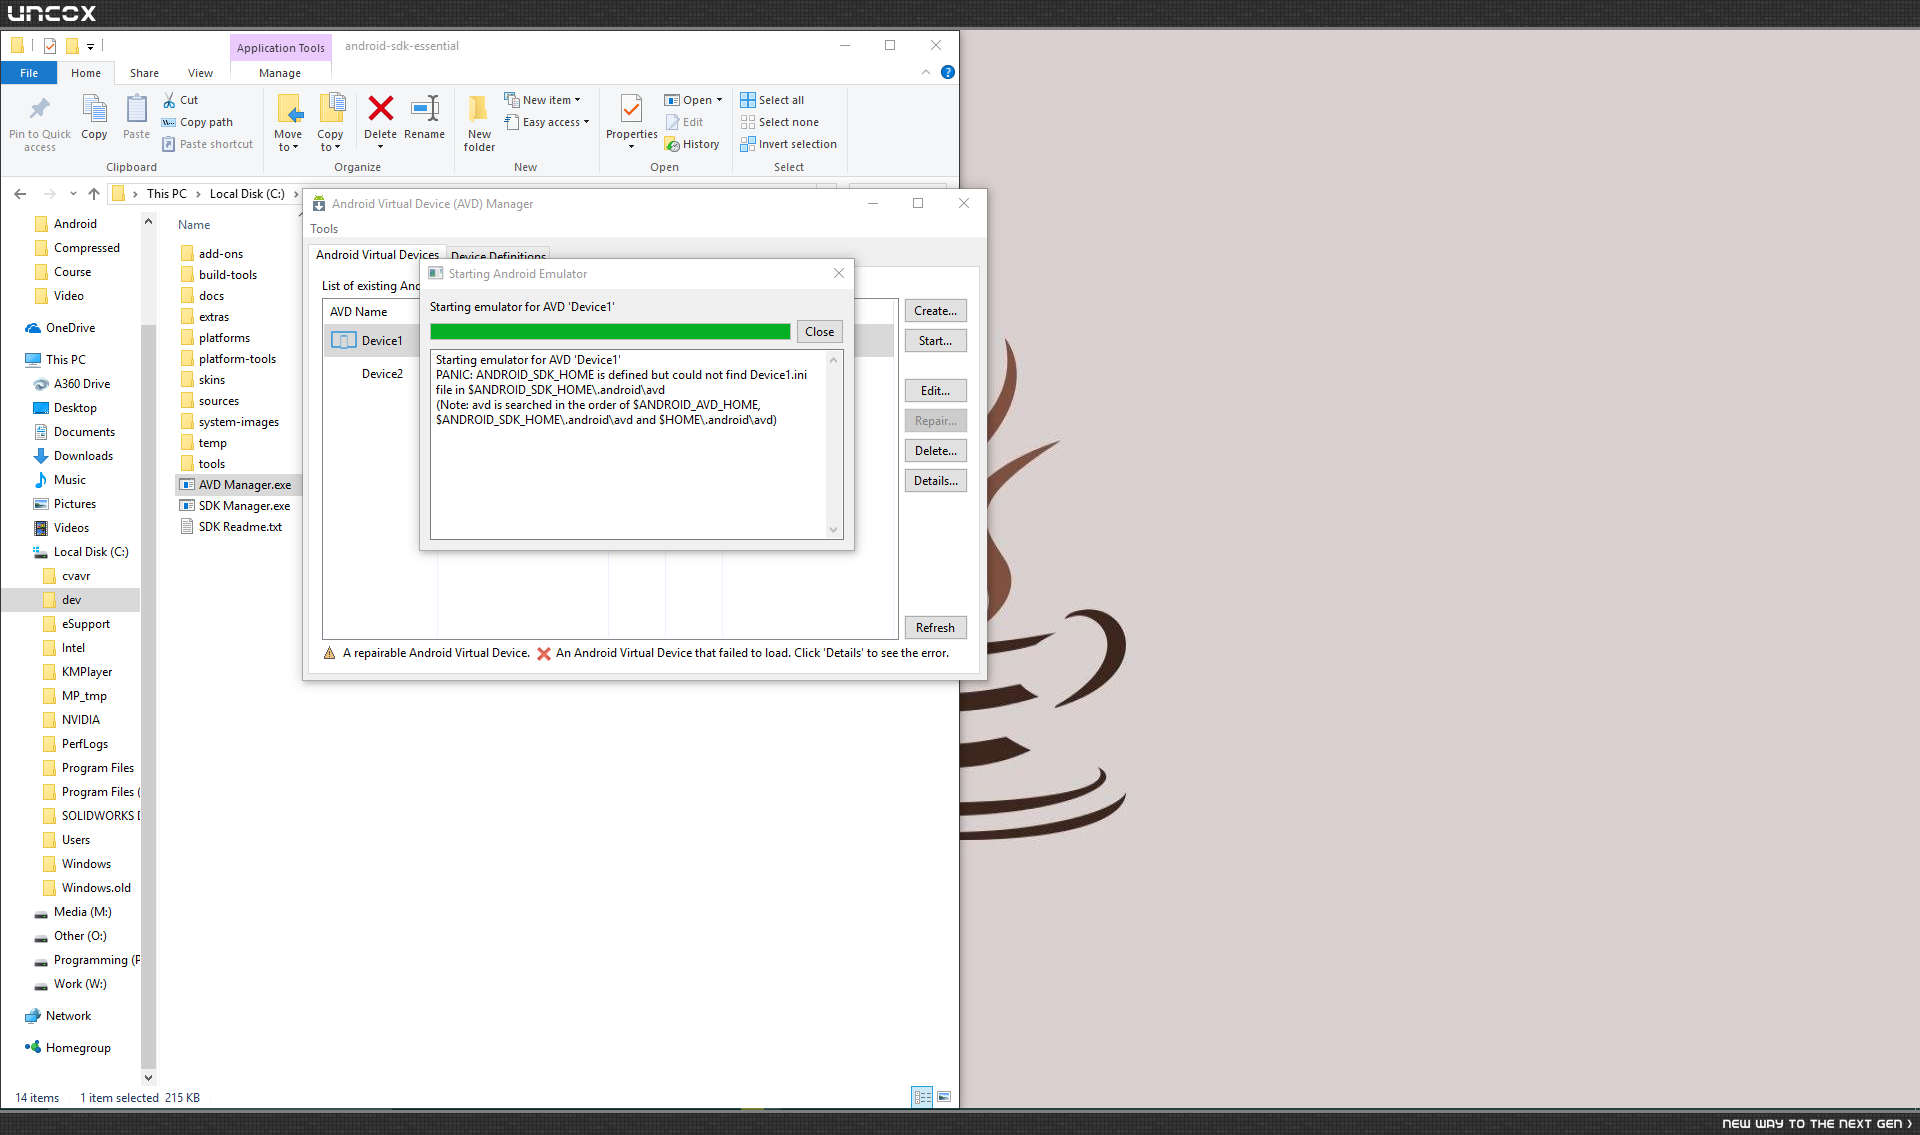Switch to the Manage ribbon tab
The width and height of the screenshot is (1920, 1135).
280,73
